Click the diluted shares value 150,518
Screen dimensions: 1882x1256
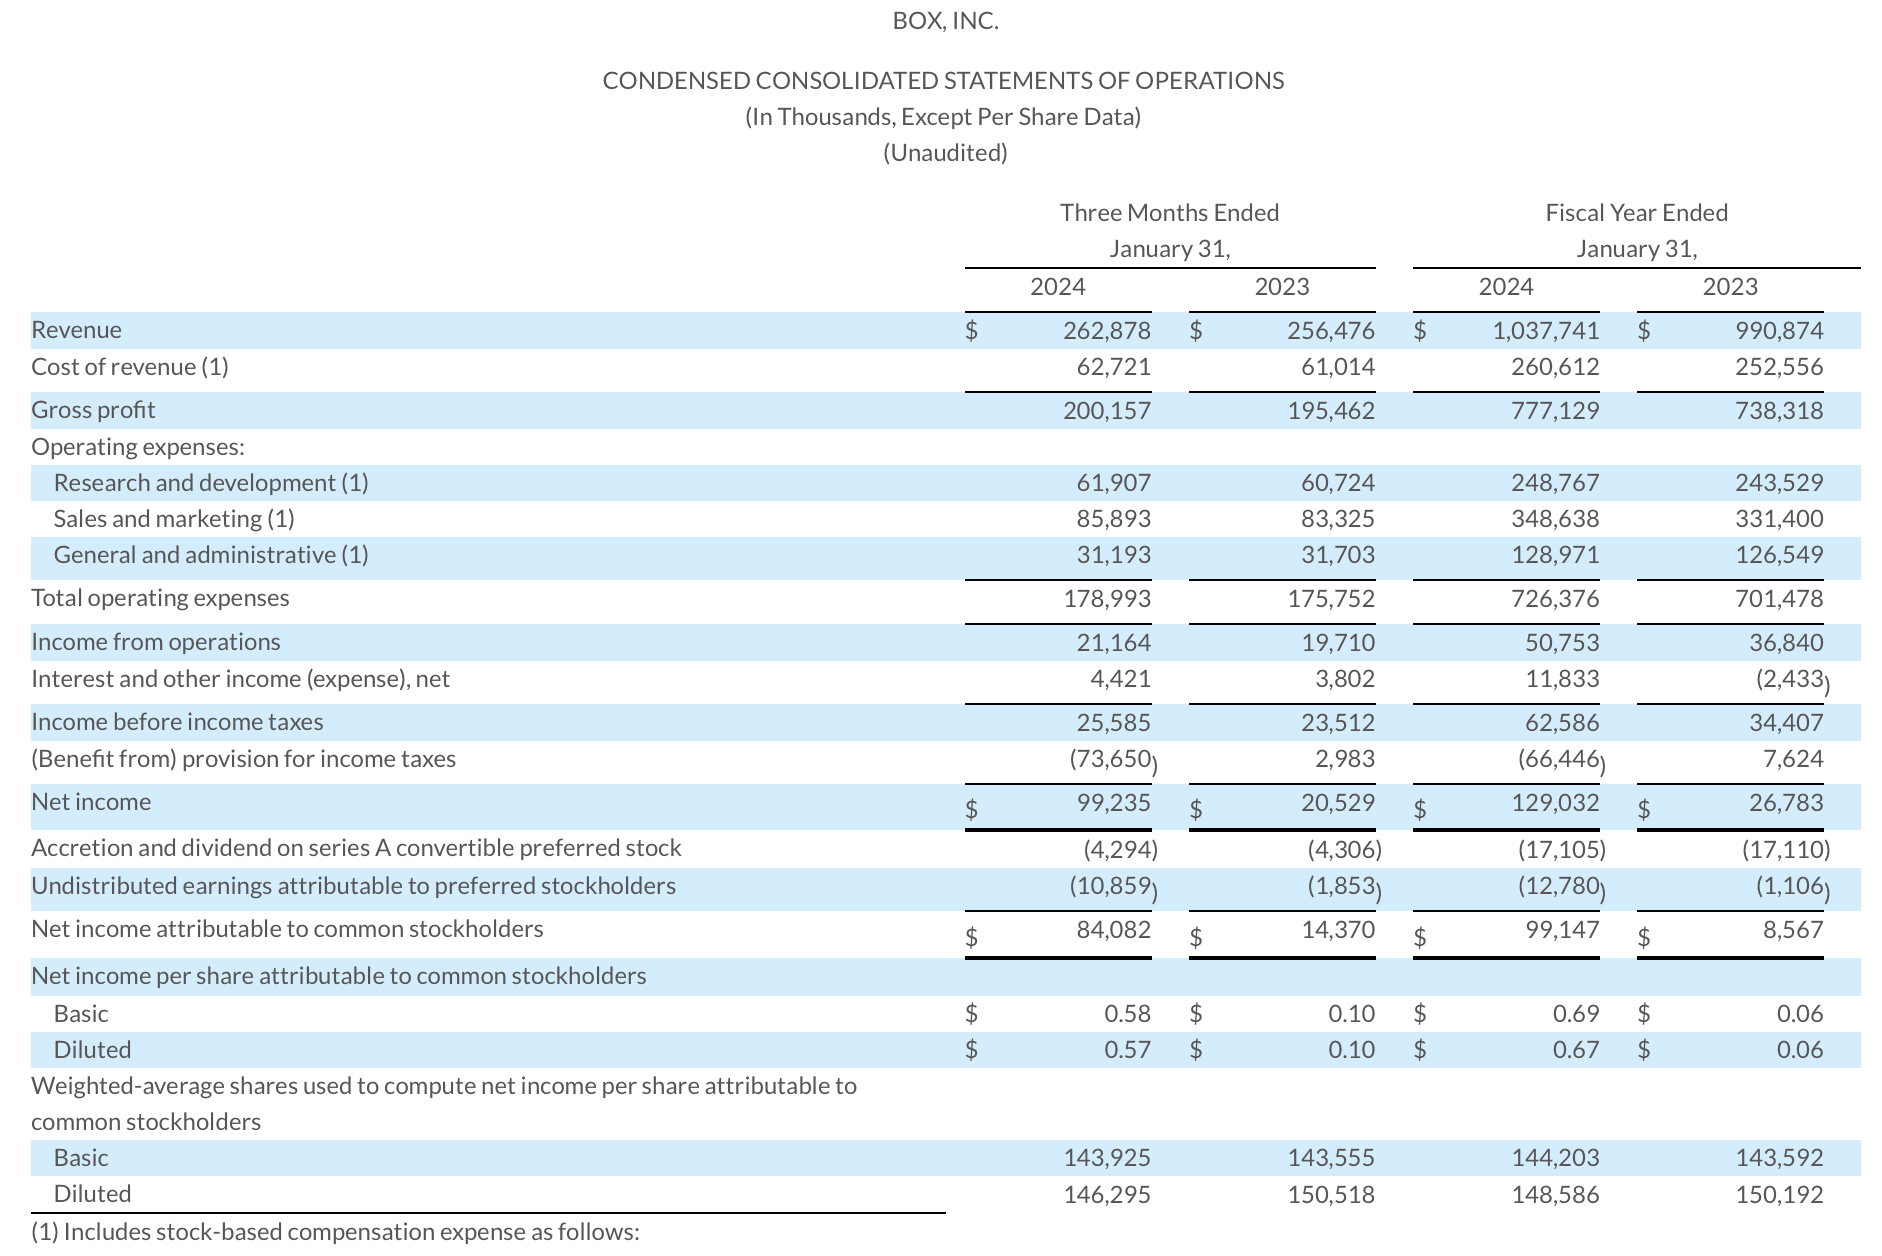pos(1331,1194)
